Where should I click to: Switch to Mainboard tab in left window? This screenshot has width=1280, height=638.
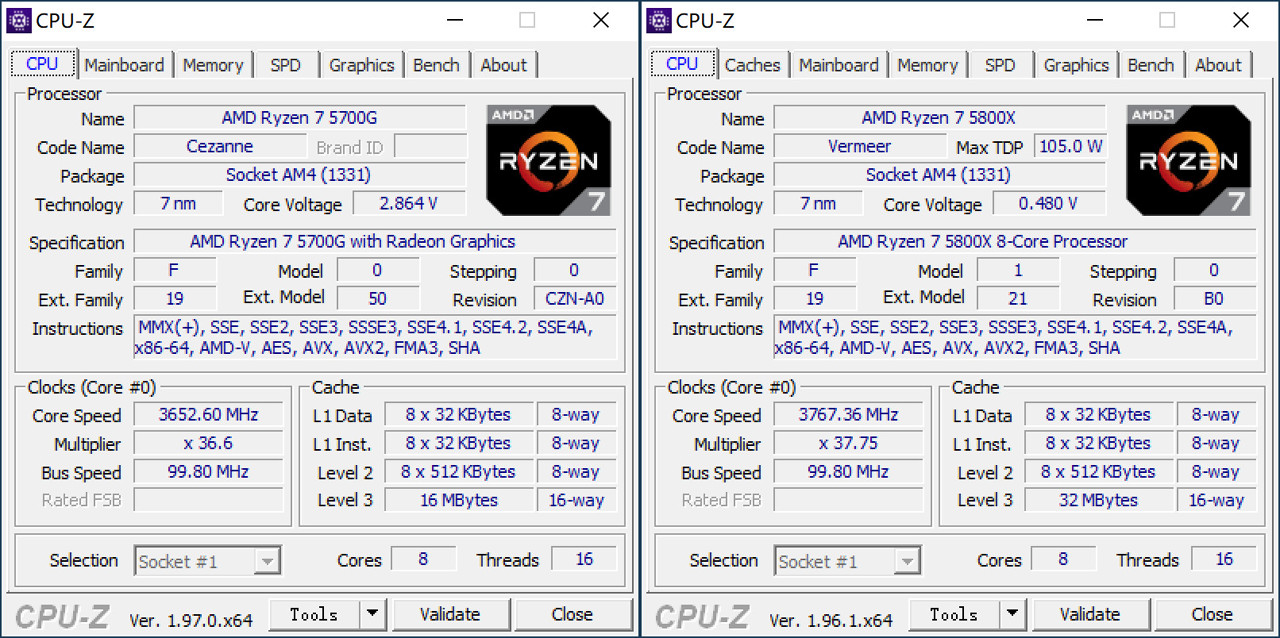point(124,65)
